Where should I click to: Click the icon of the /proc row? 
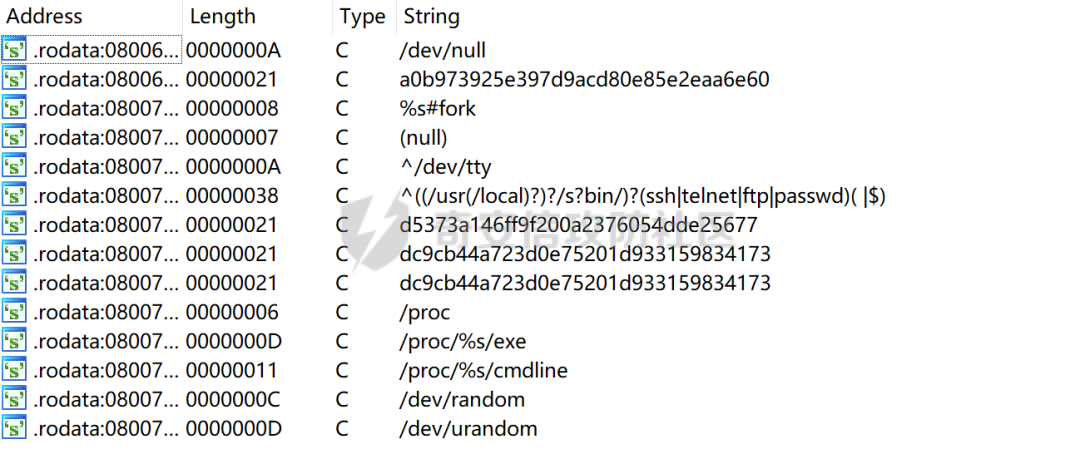[14, 312]
